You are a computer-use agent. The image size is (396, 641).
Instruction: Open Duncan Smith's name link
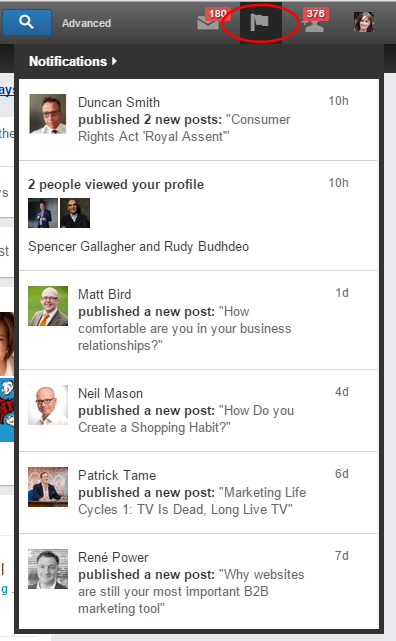[x=119, y=102]
